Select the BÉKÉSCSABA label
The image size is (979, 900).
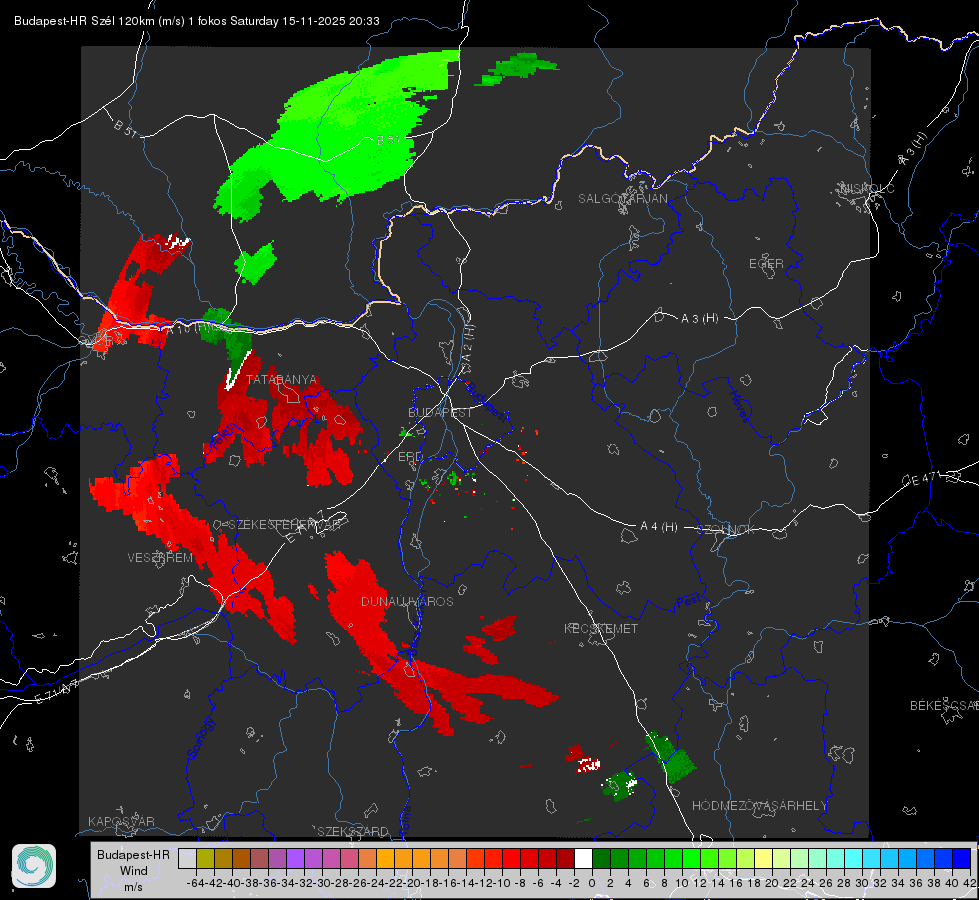[944, 706]
